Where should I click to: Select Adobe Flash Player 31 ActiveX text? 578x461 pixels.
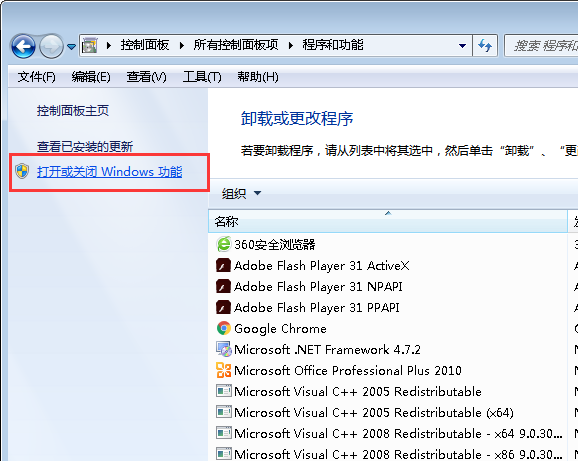point(321,266)
